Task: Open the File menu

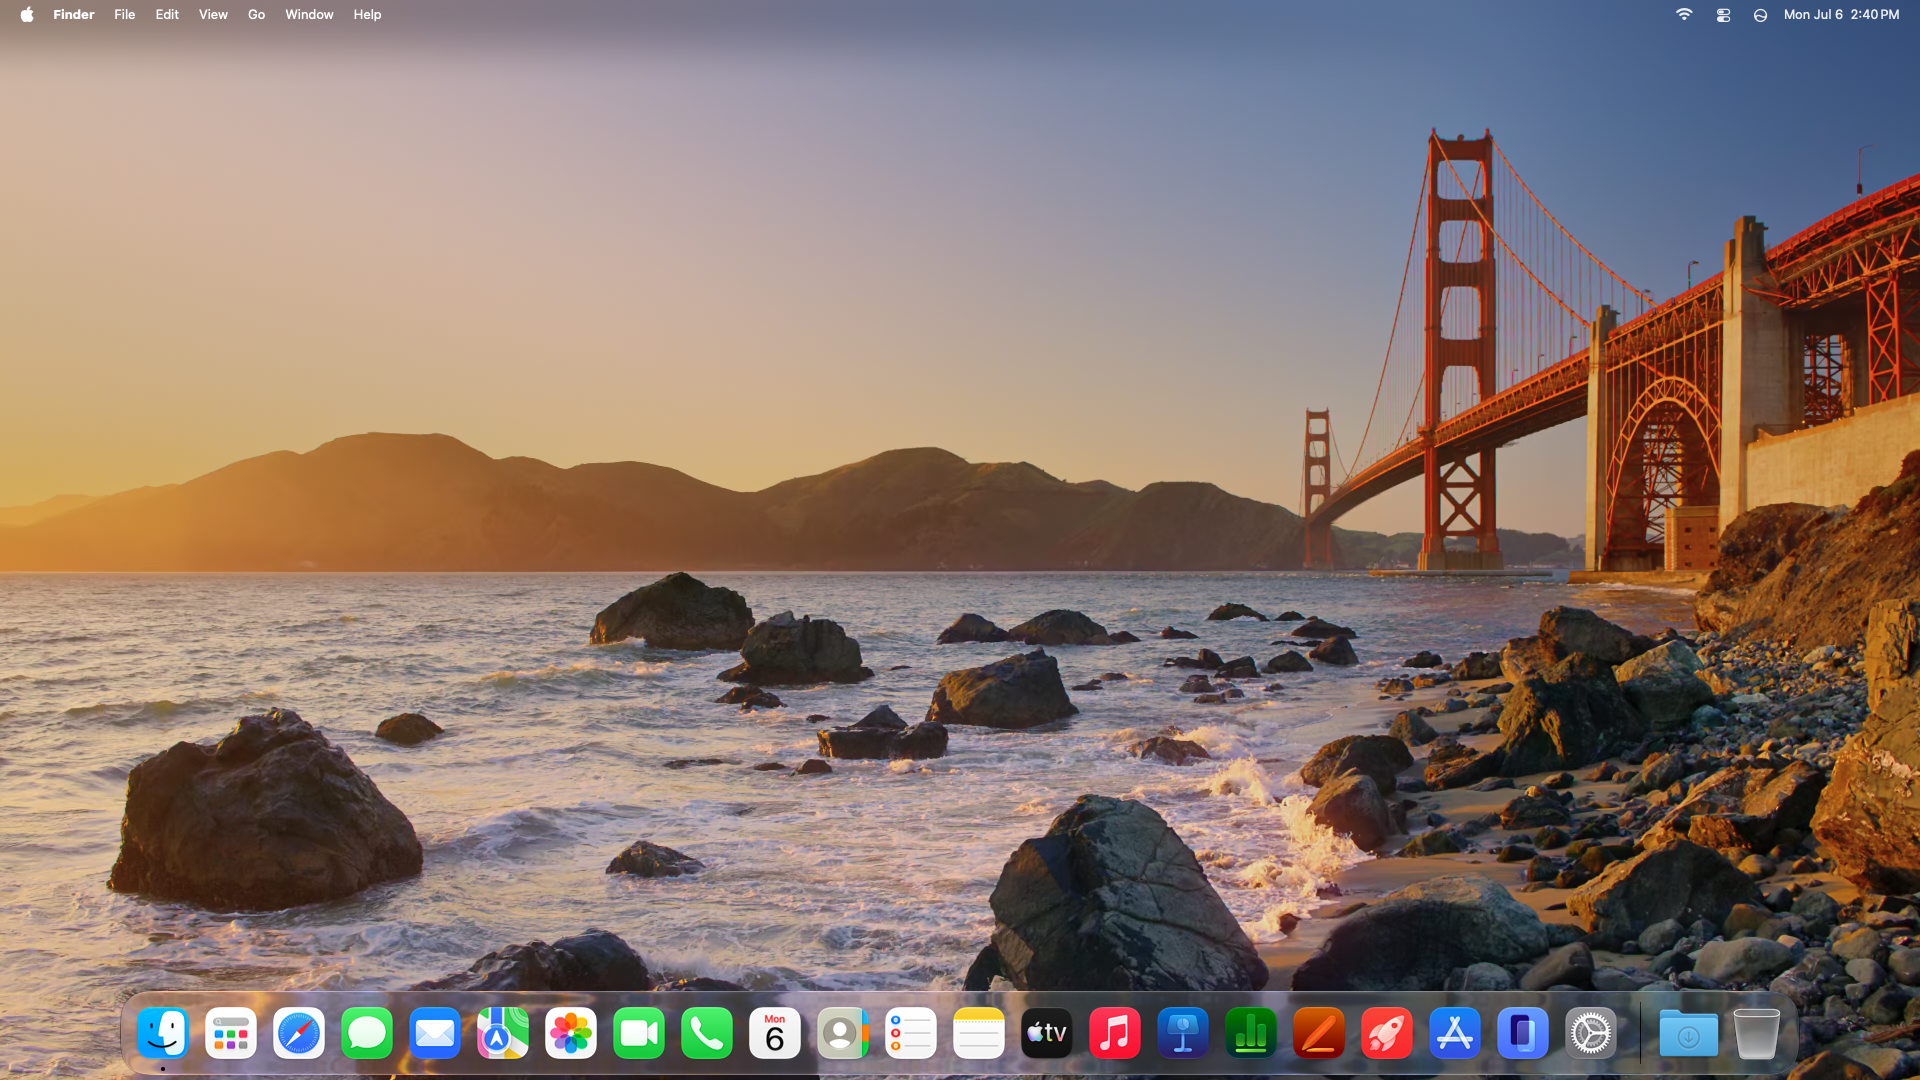Action: pyautogui.click(x=125, y=14)
